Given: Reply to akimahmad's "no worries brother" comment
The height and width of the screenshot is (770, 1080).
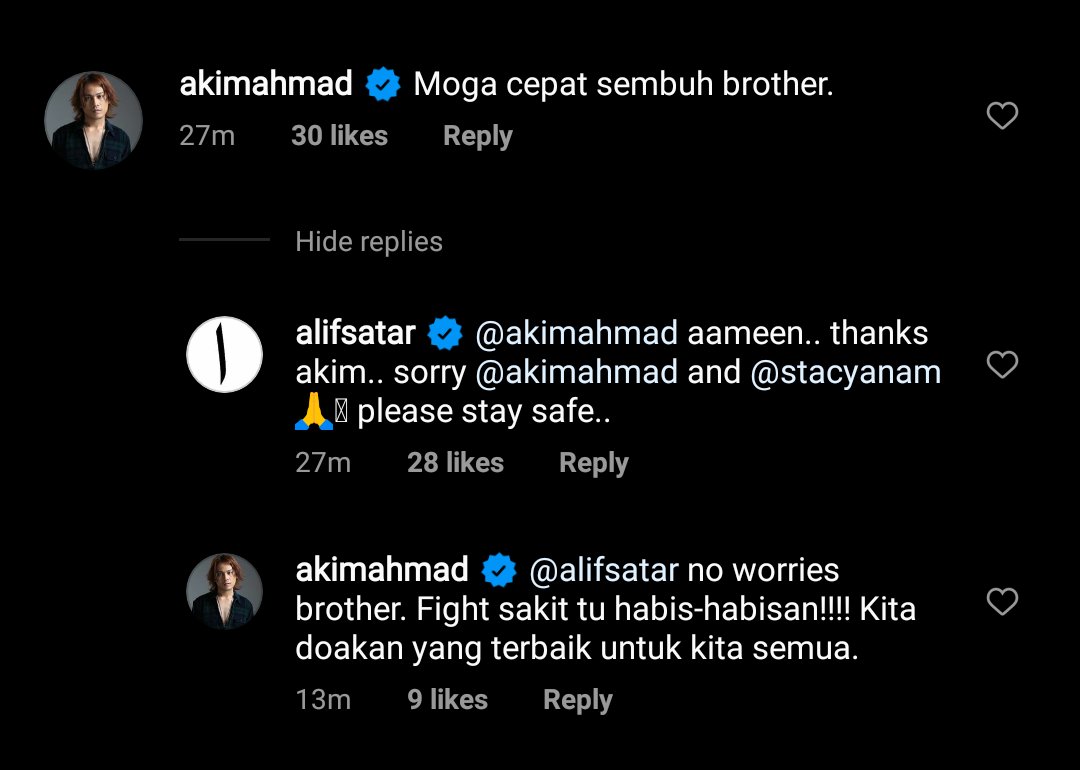Looking at the screenshot, I should click(577, 700).
